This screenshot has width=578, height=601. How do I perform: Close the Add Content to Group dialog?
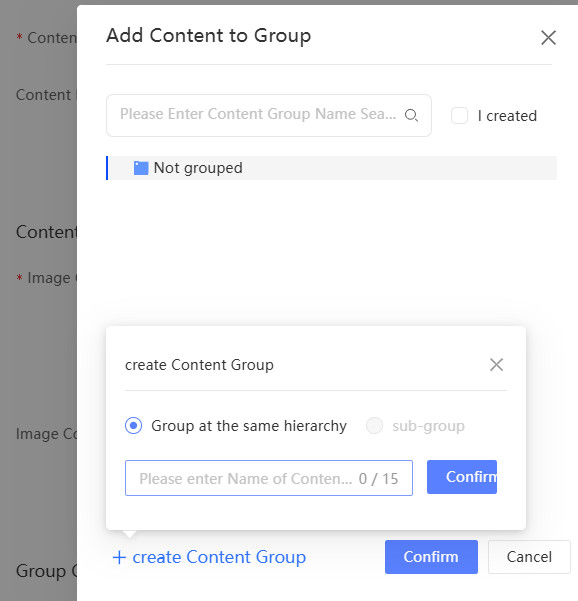pos(548,38)
